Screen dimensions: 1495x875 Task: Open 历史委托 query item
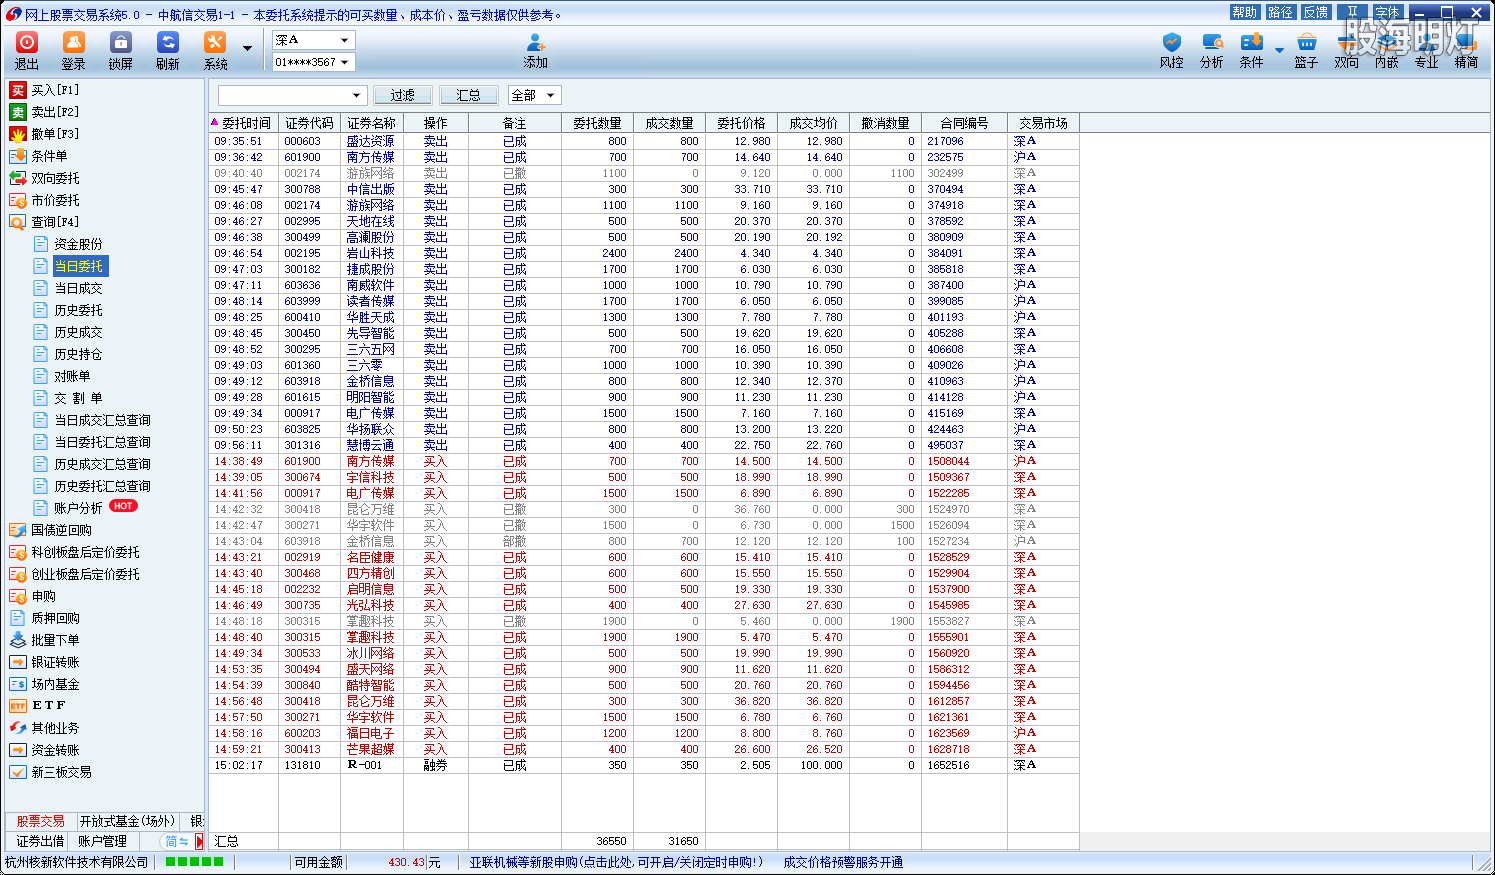point(68,310)
